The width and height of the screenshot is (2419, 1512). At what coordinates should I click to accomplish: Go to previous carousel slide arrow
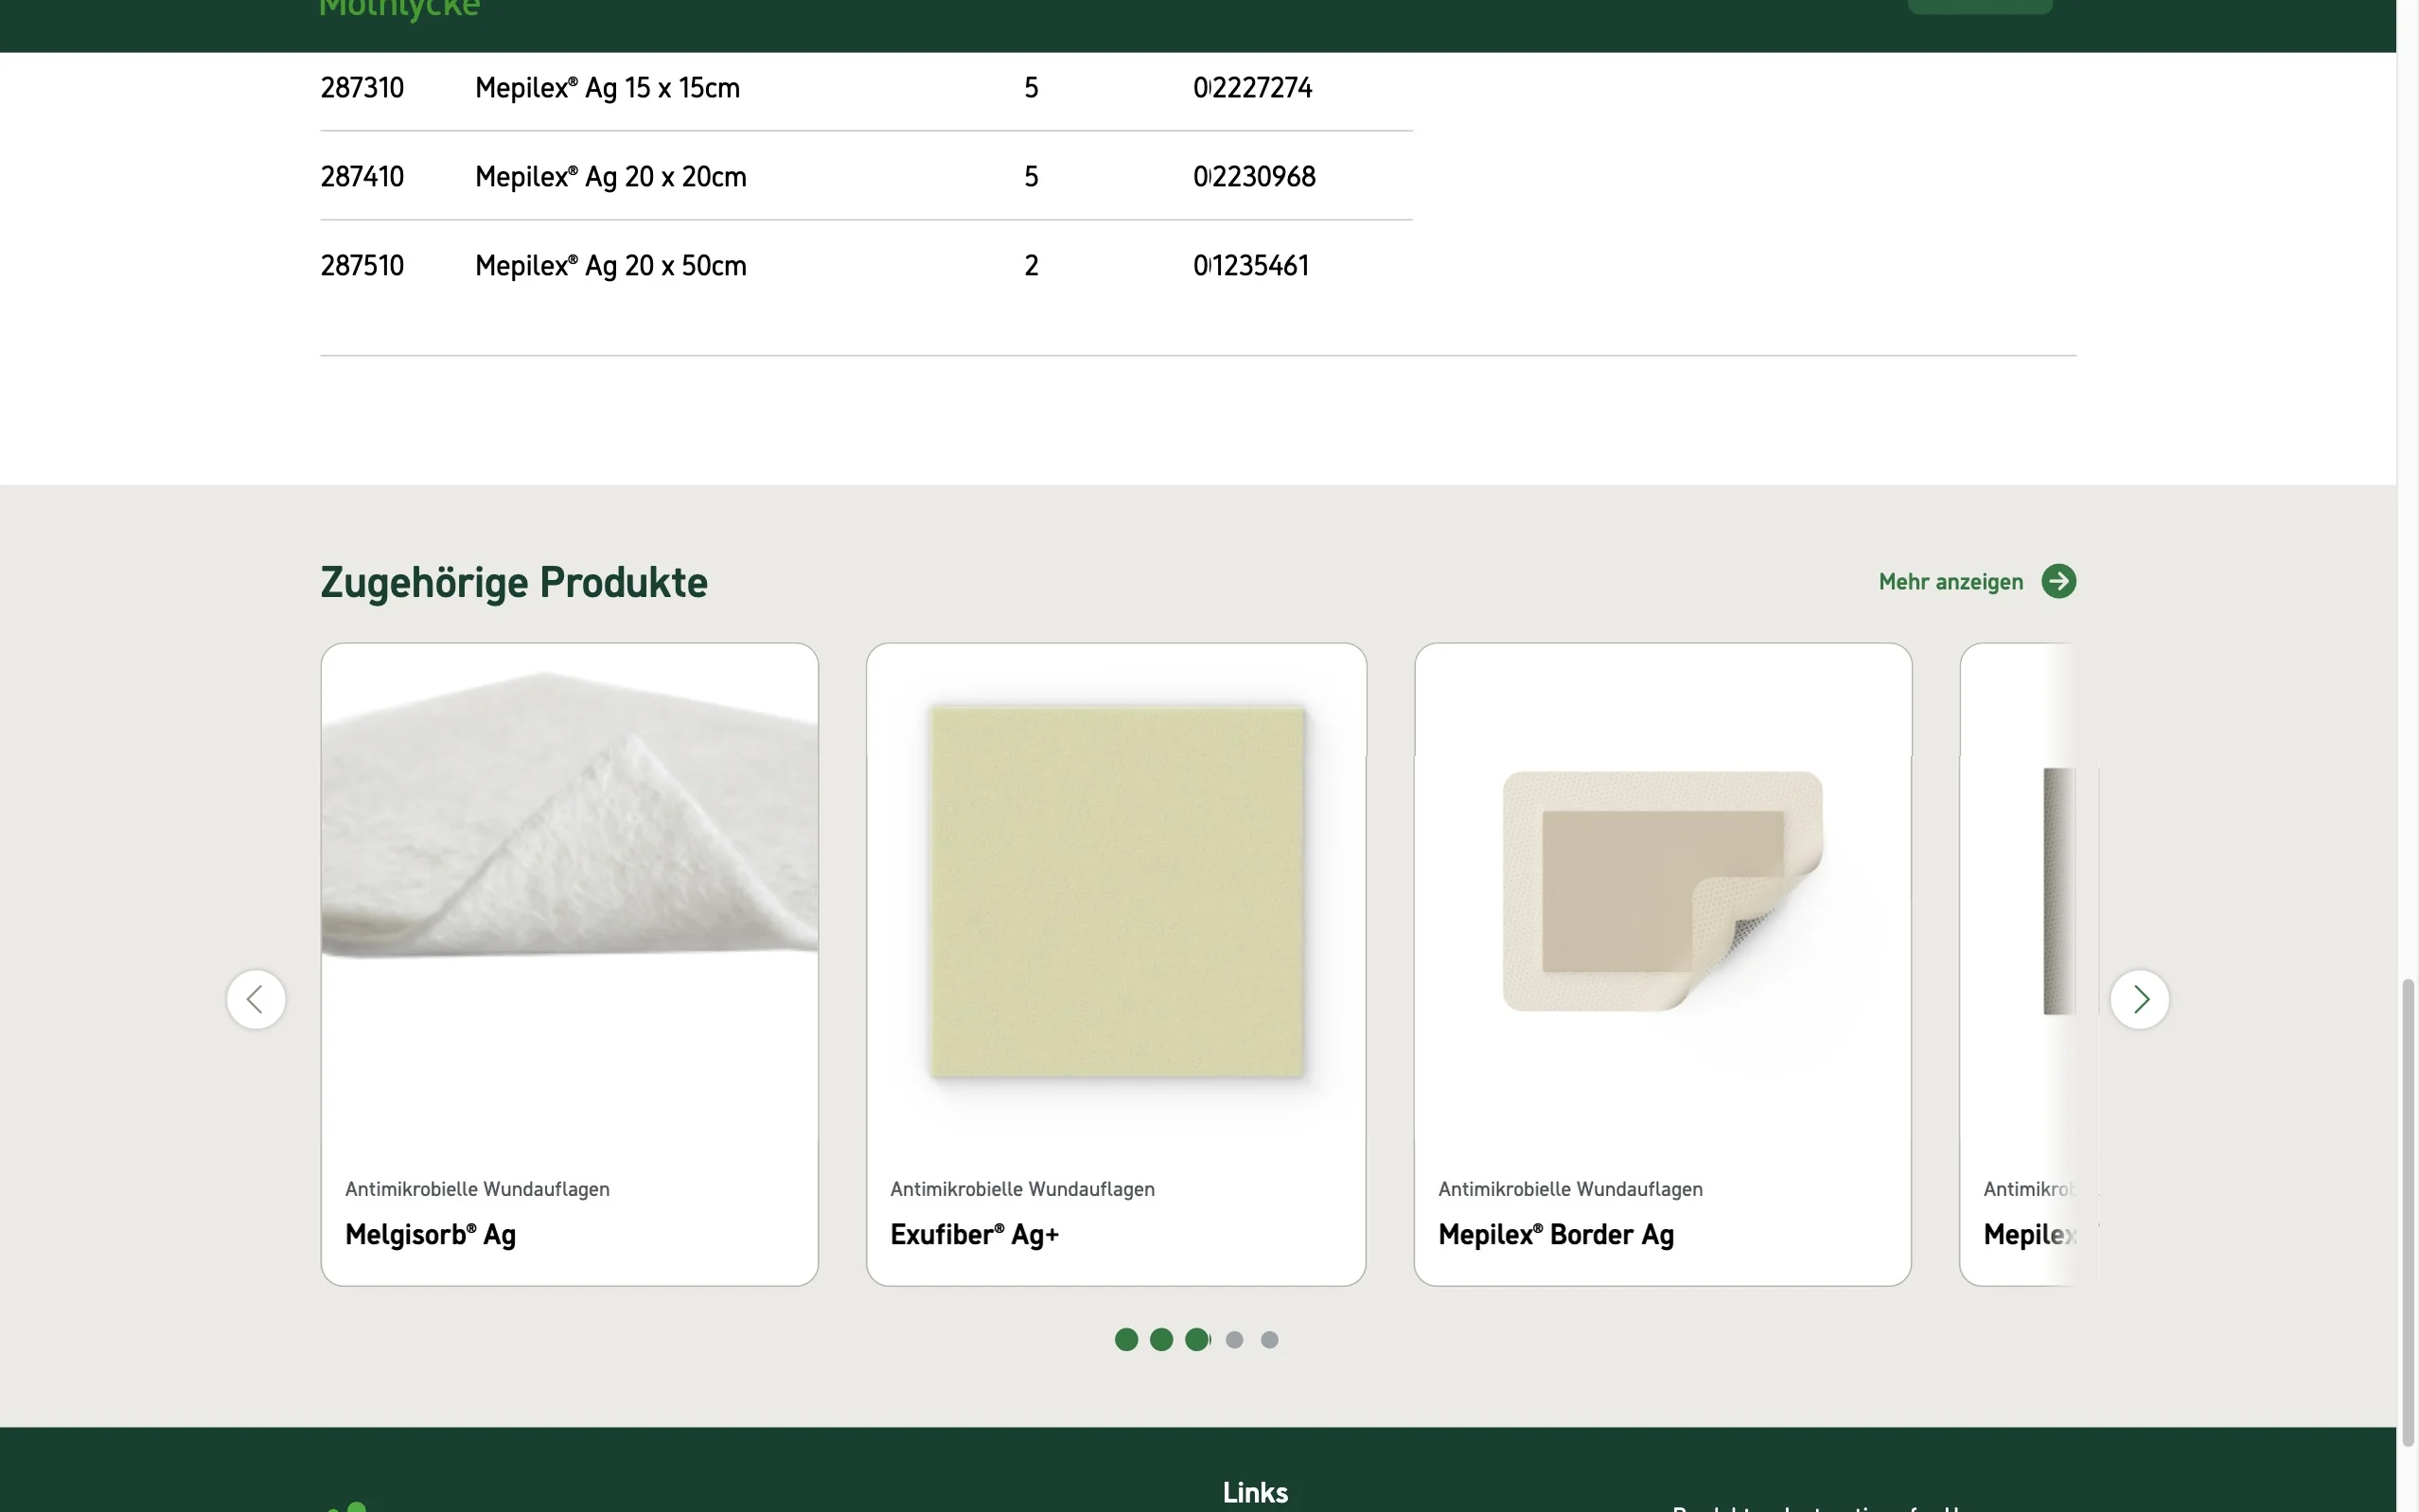(256, 999)
